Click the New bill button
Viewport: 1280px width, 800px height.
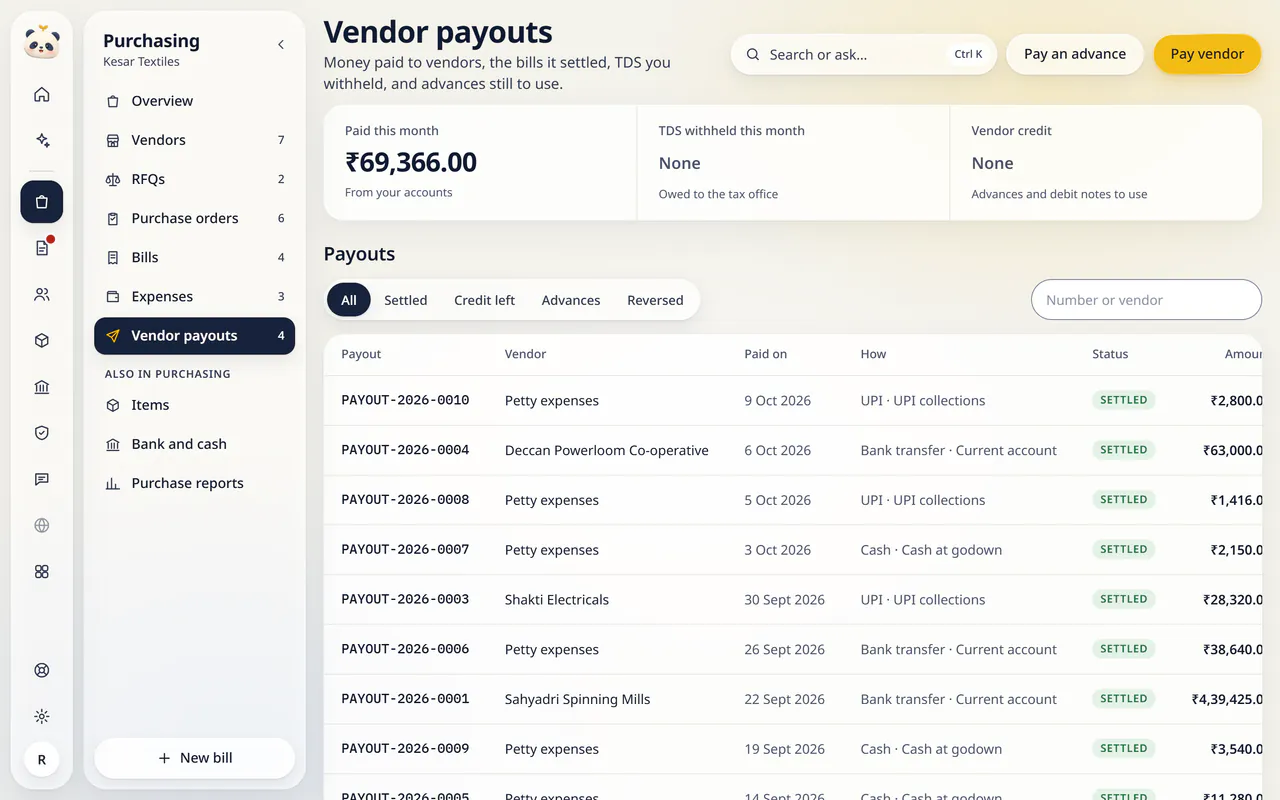(194, 758)
